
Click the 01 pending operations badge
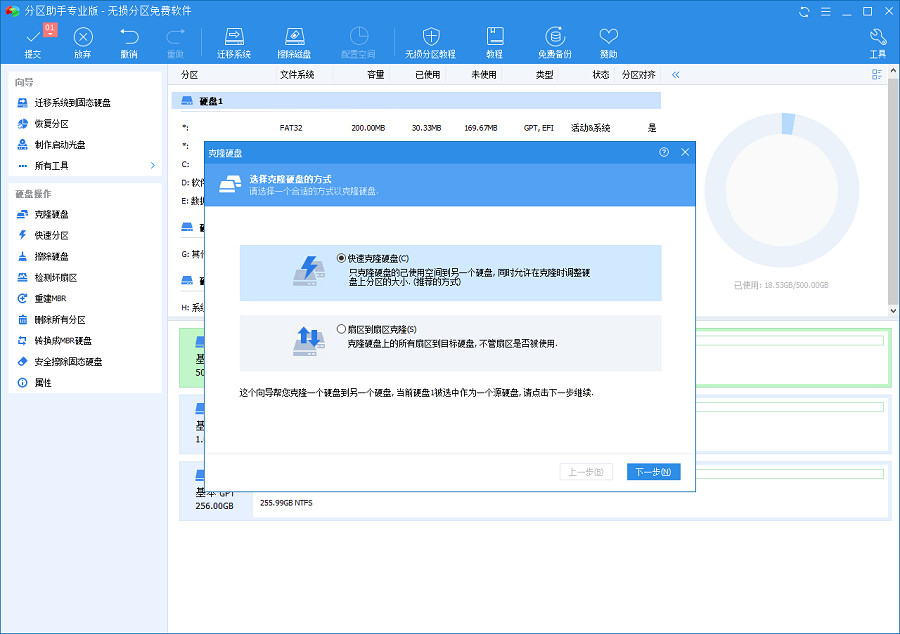(x=50, y=29)
